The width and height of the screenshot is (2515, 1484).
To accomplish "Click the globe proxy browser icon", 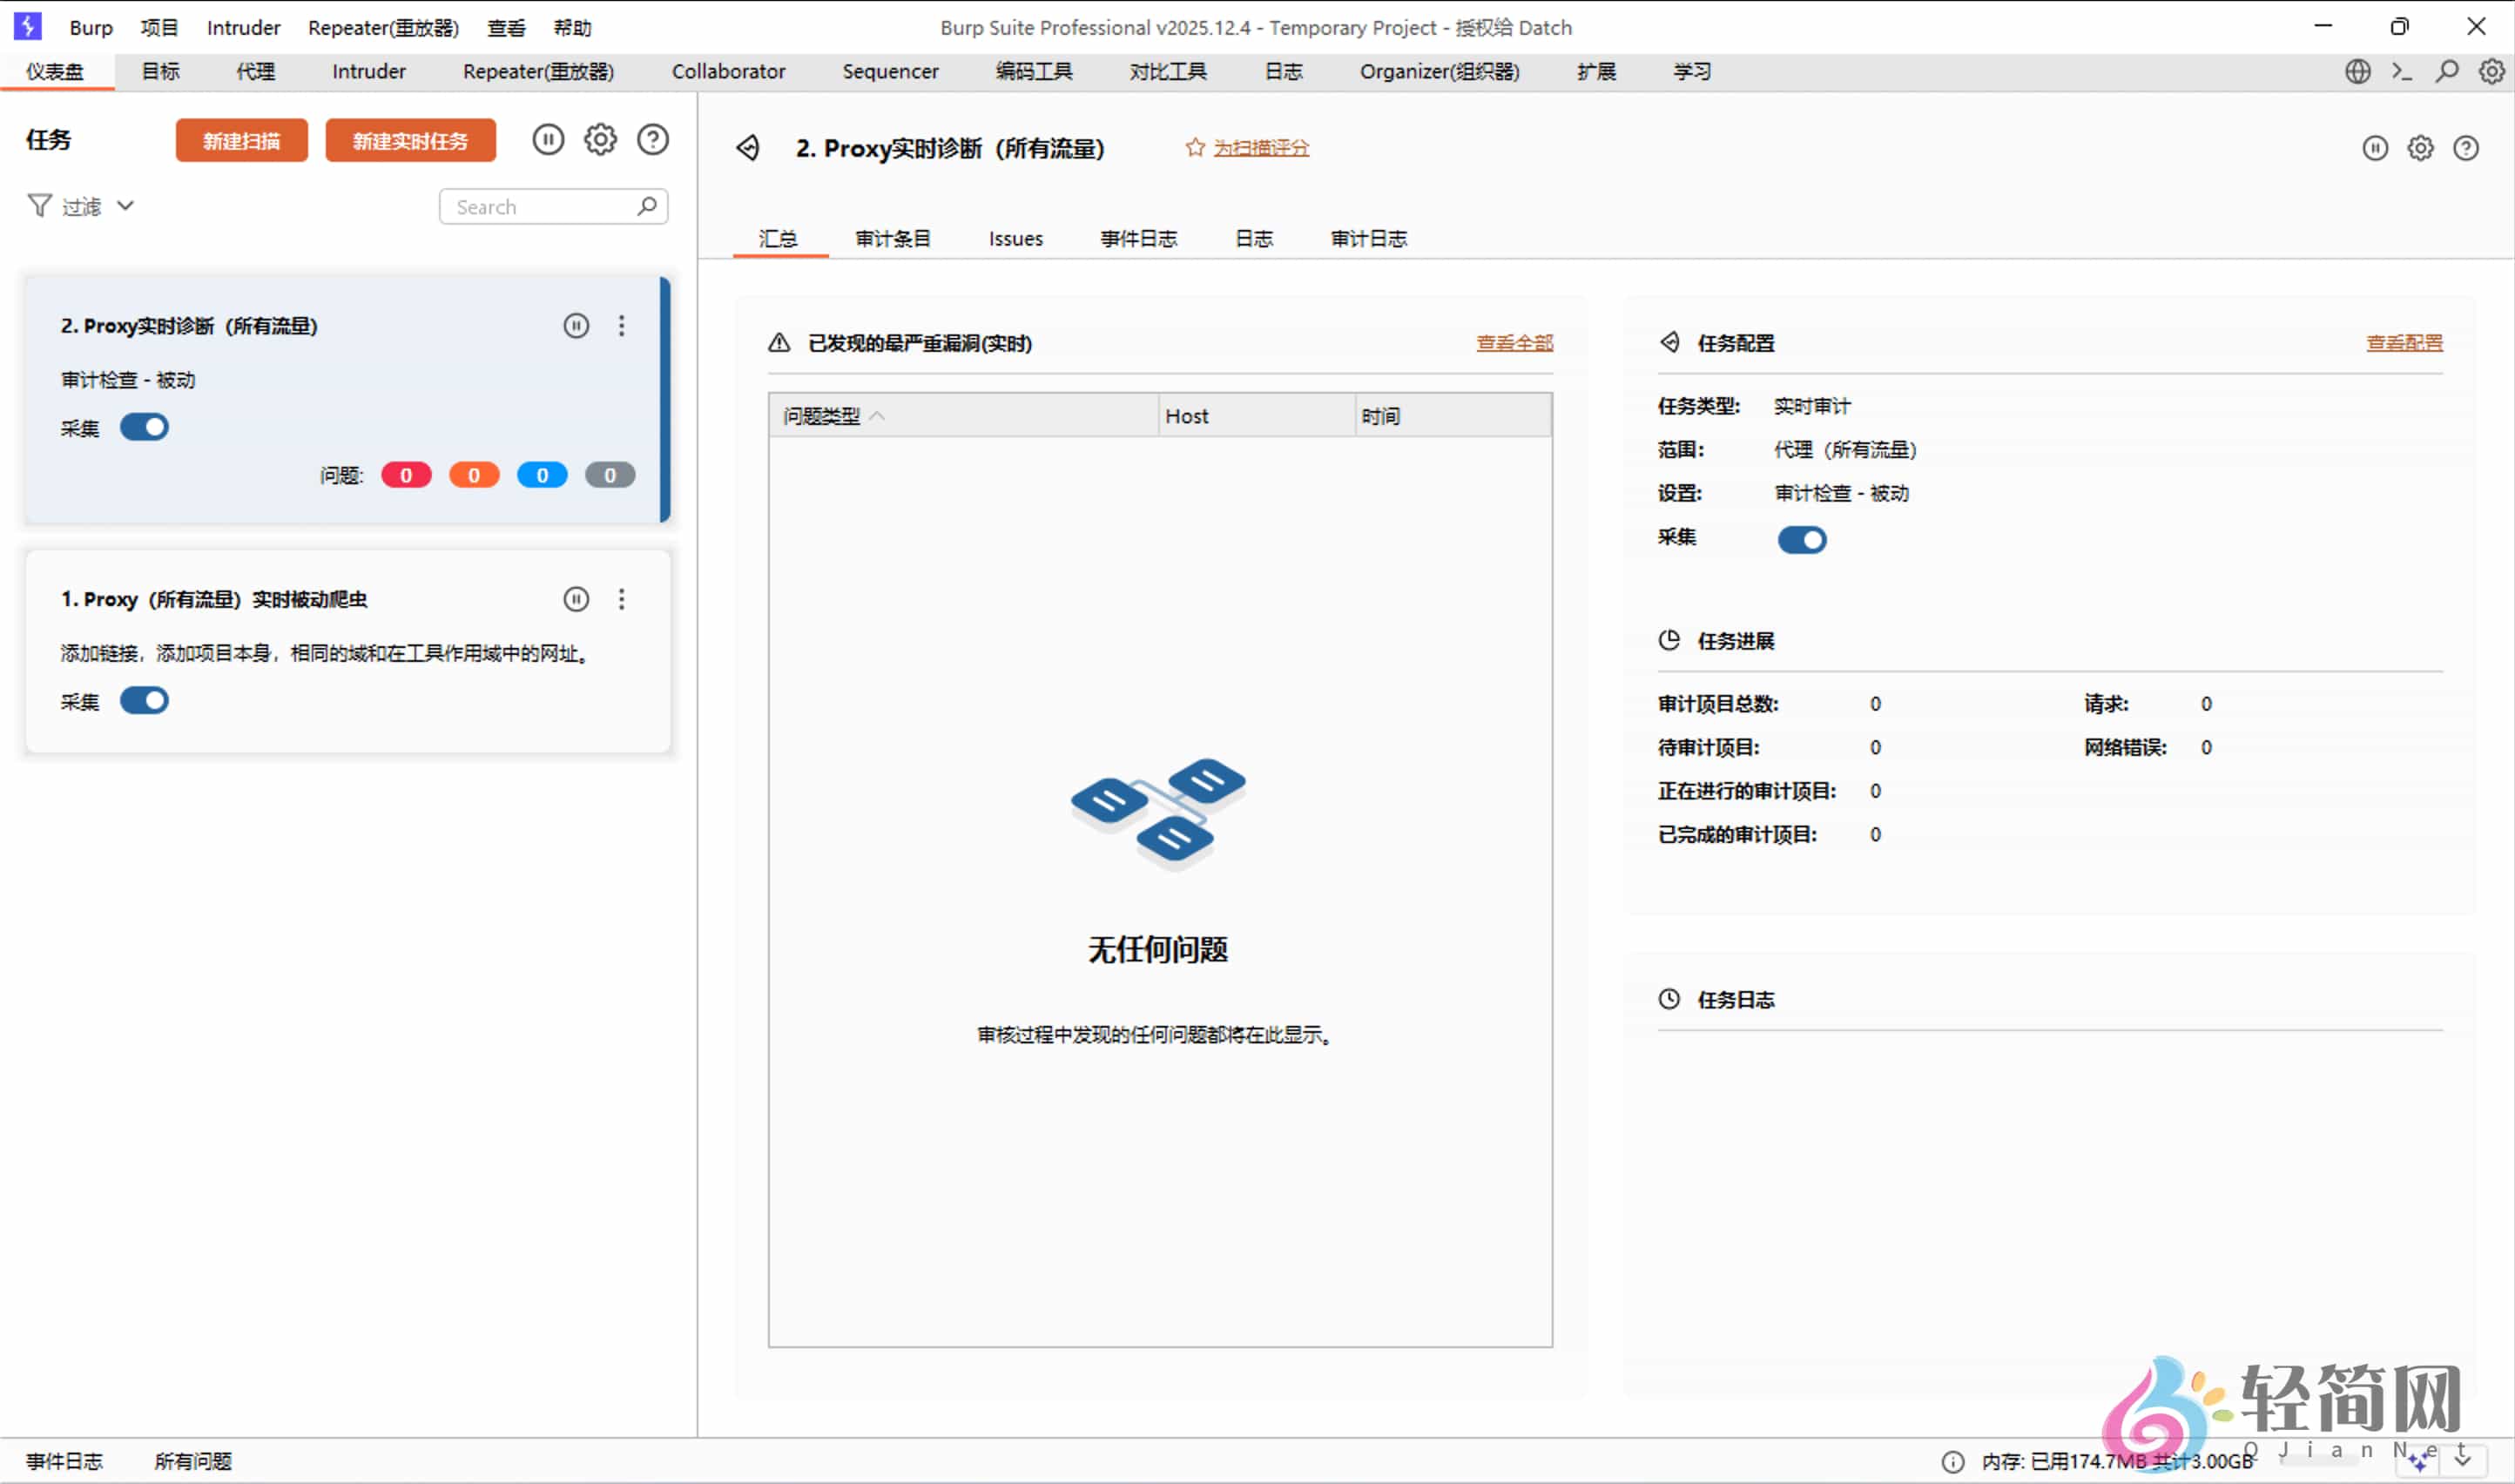I will point(2357,71).
